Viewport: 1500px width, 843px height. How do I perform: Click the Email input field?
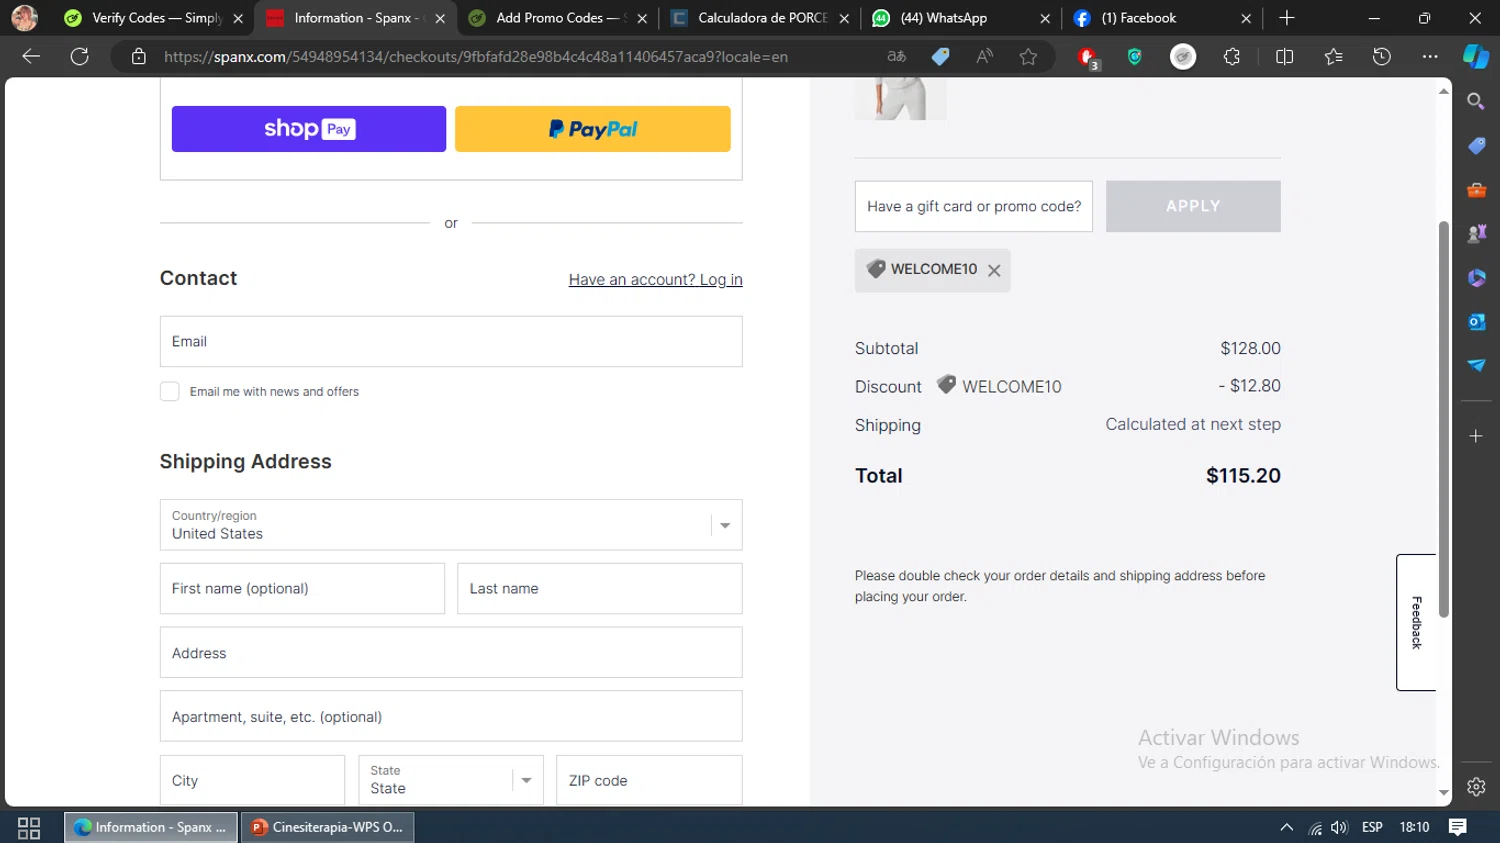click(451, 341)
